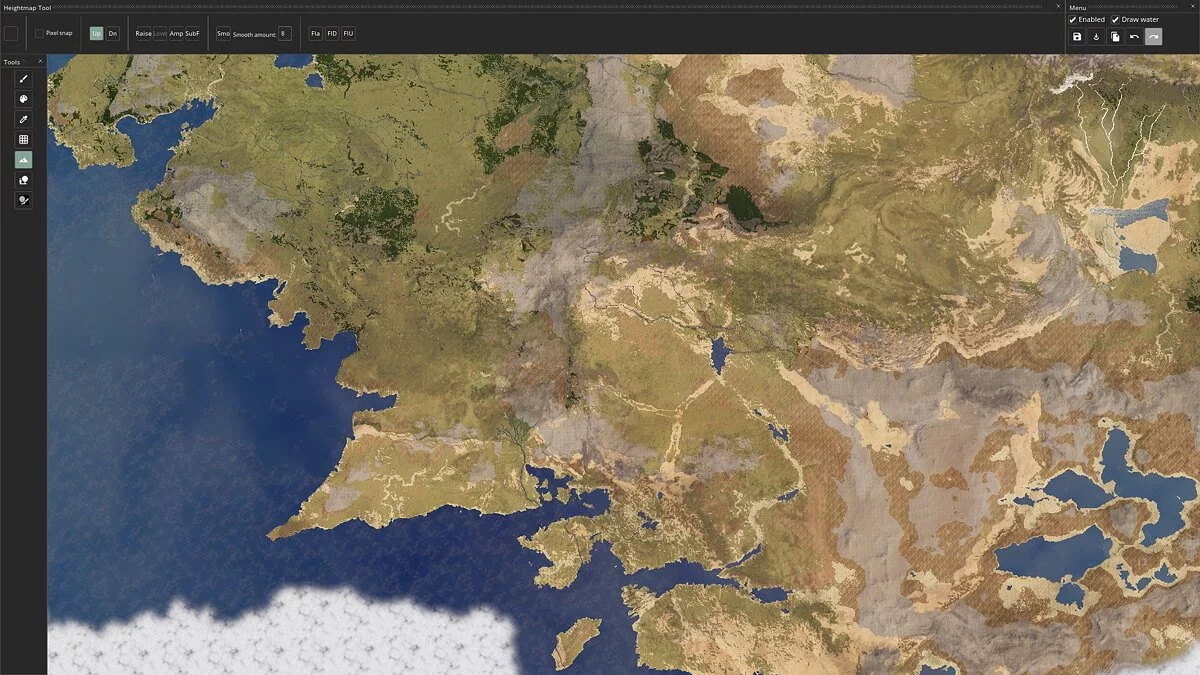
Task: Undo the last terrain edit
Action: tap(1134, 37)
